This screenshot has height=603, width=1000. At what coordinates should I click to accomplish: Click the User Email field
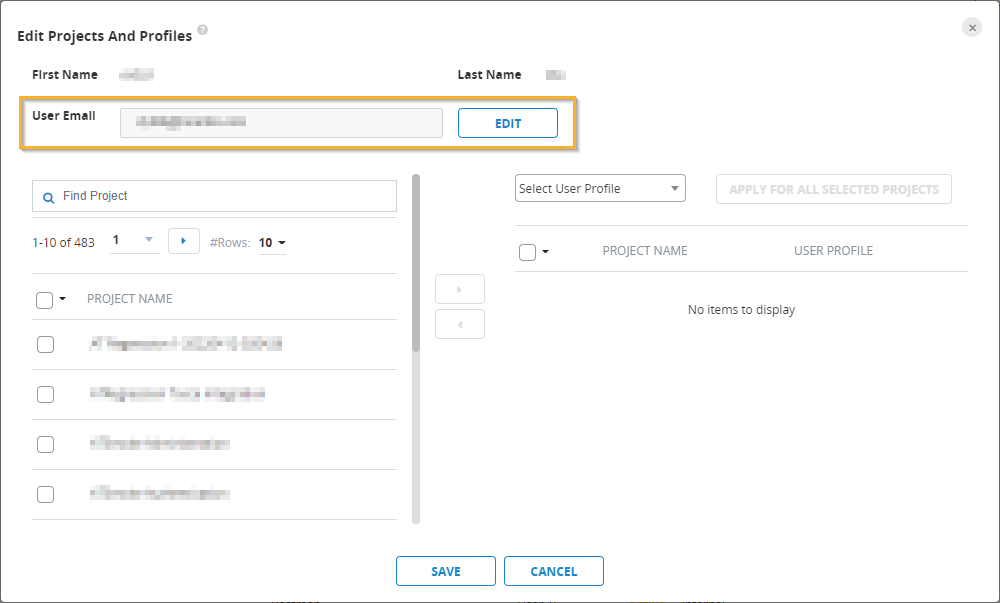(x=281, y=123)
